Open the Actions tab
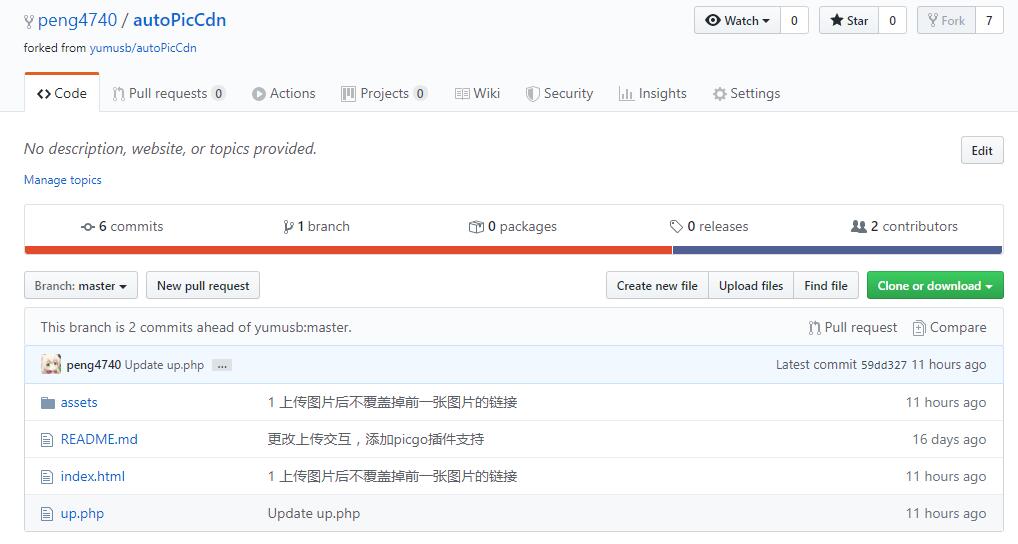Image resolution: width=1018 pixels, height=544 pixels. (x=284, y=93)
